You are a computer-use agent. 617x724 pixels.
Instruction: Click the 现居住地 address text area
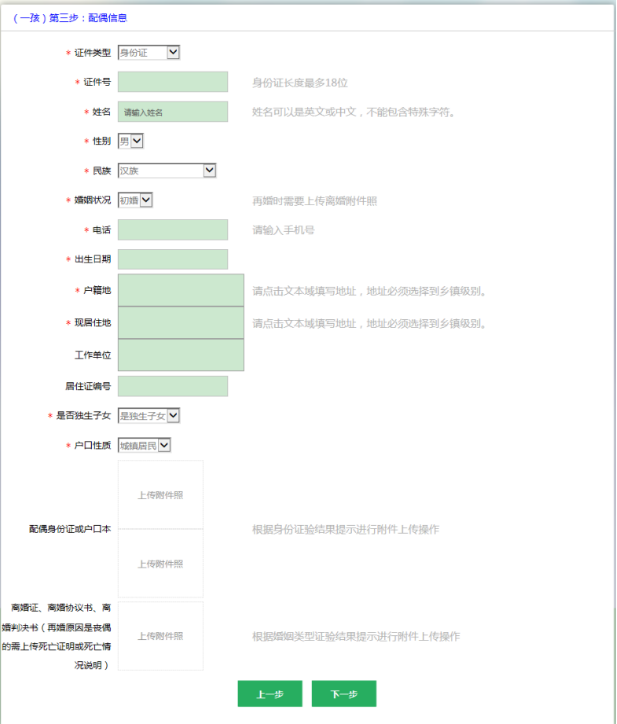tap(180, 322)
